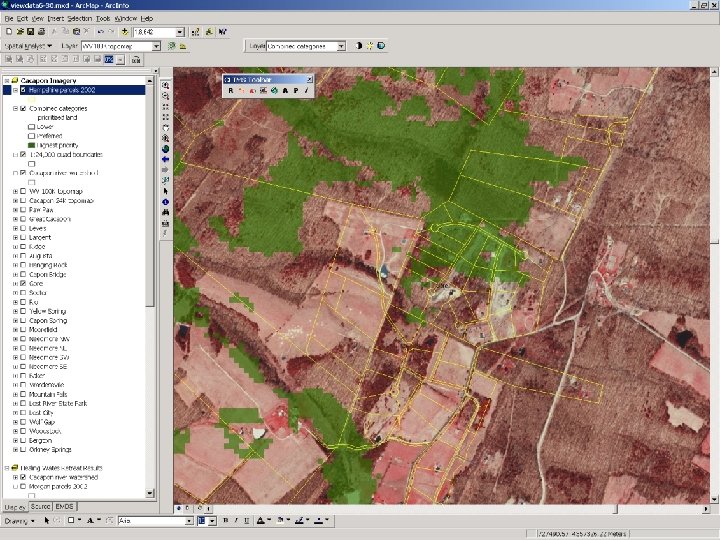
Task: Open the Selection menu
Action: pyautogui.click(x=79, y=19)
